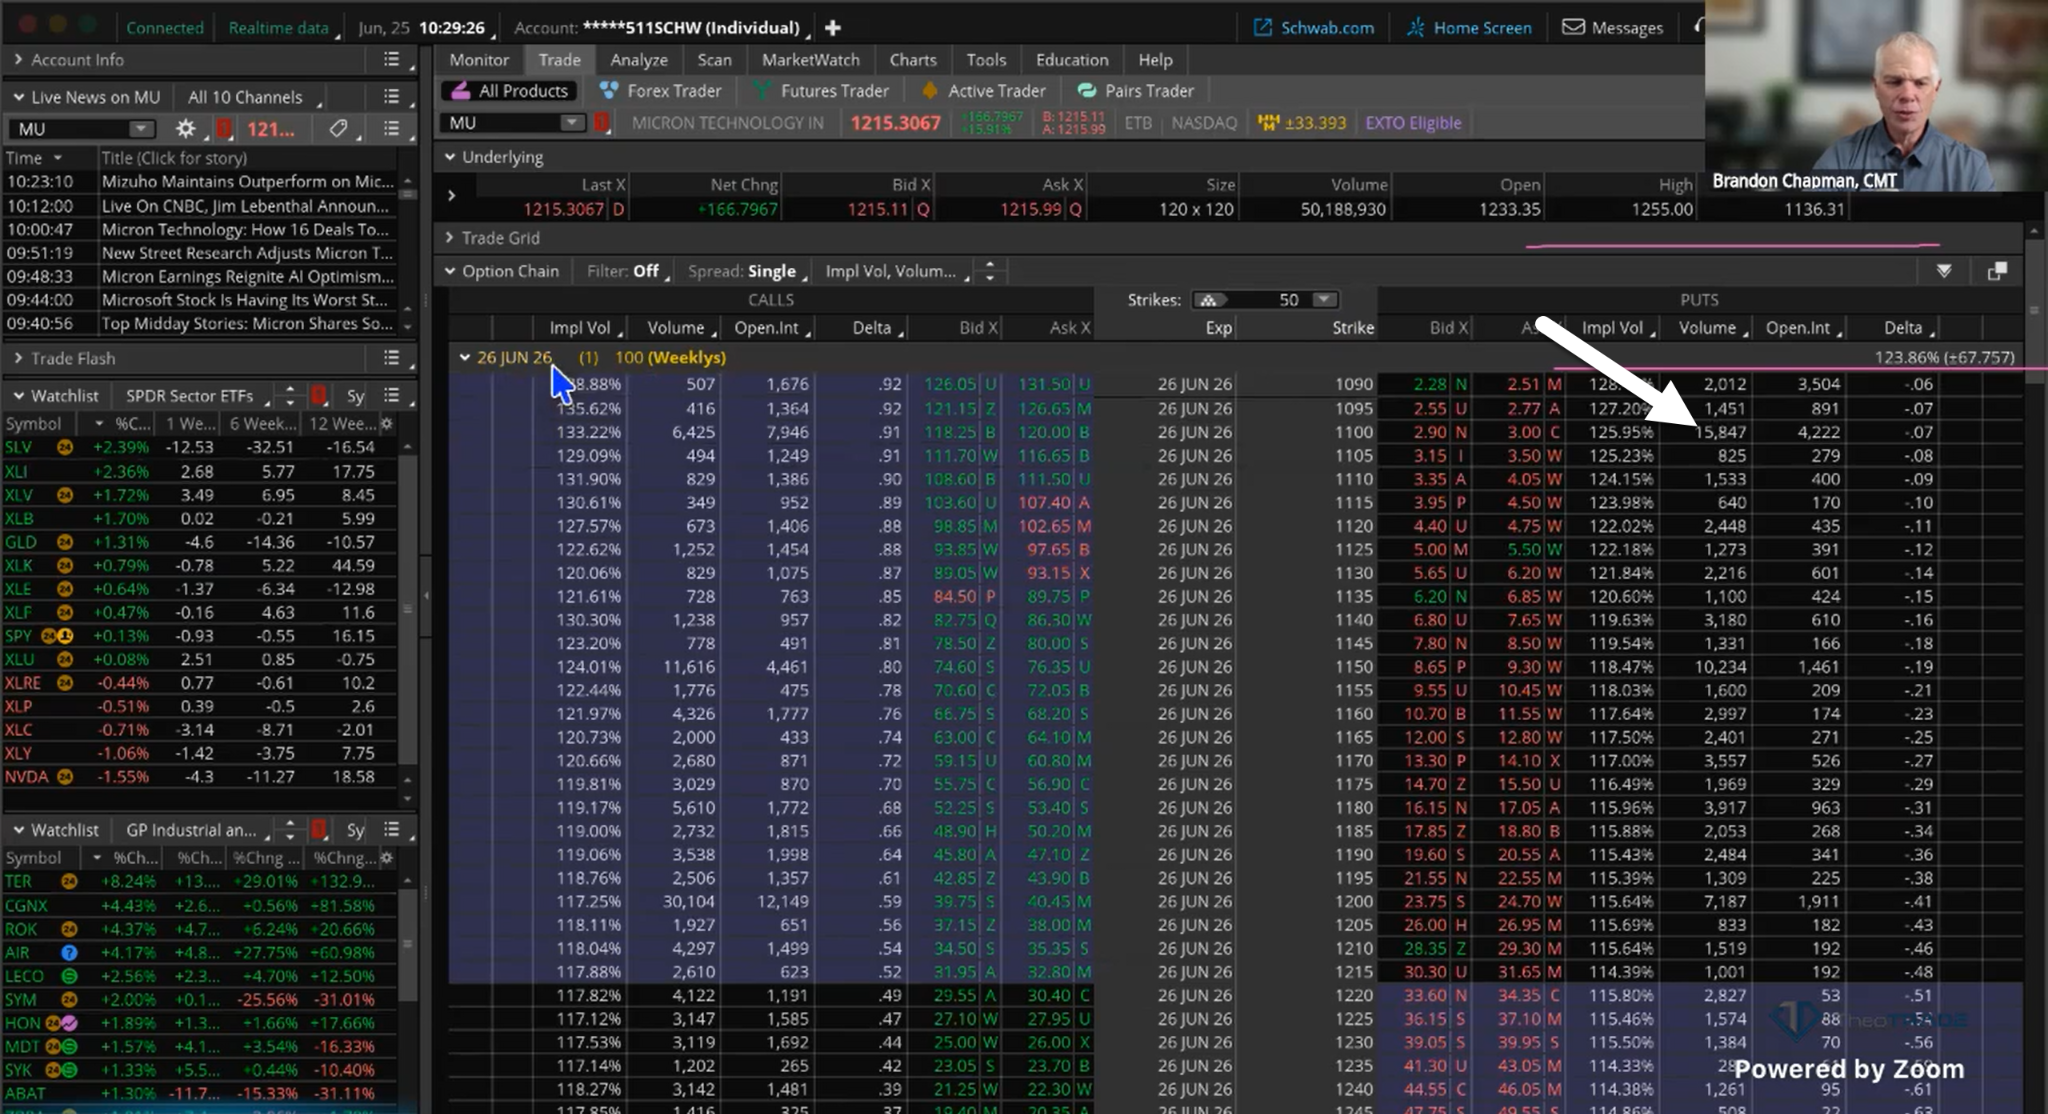Image resolution: width=2048 pixels, height=1114 pixels.
Task: Open the Account selector dropdown
Action: (x=660, y=28)
